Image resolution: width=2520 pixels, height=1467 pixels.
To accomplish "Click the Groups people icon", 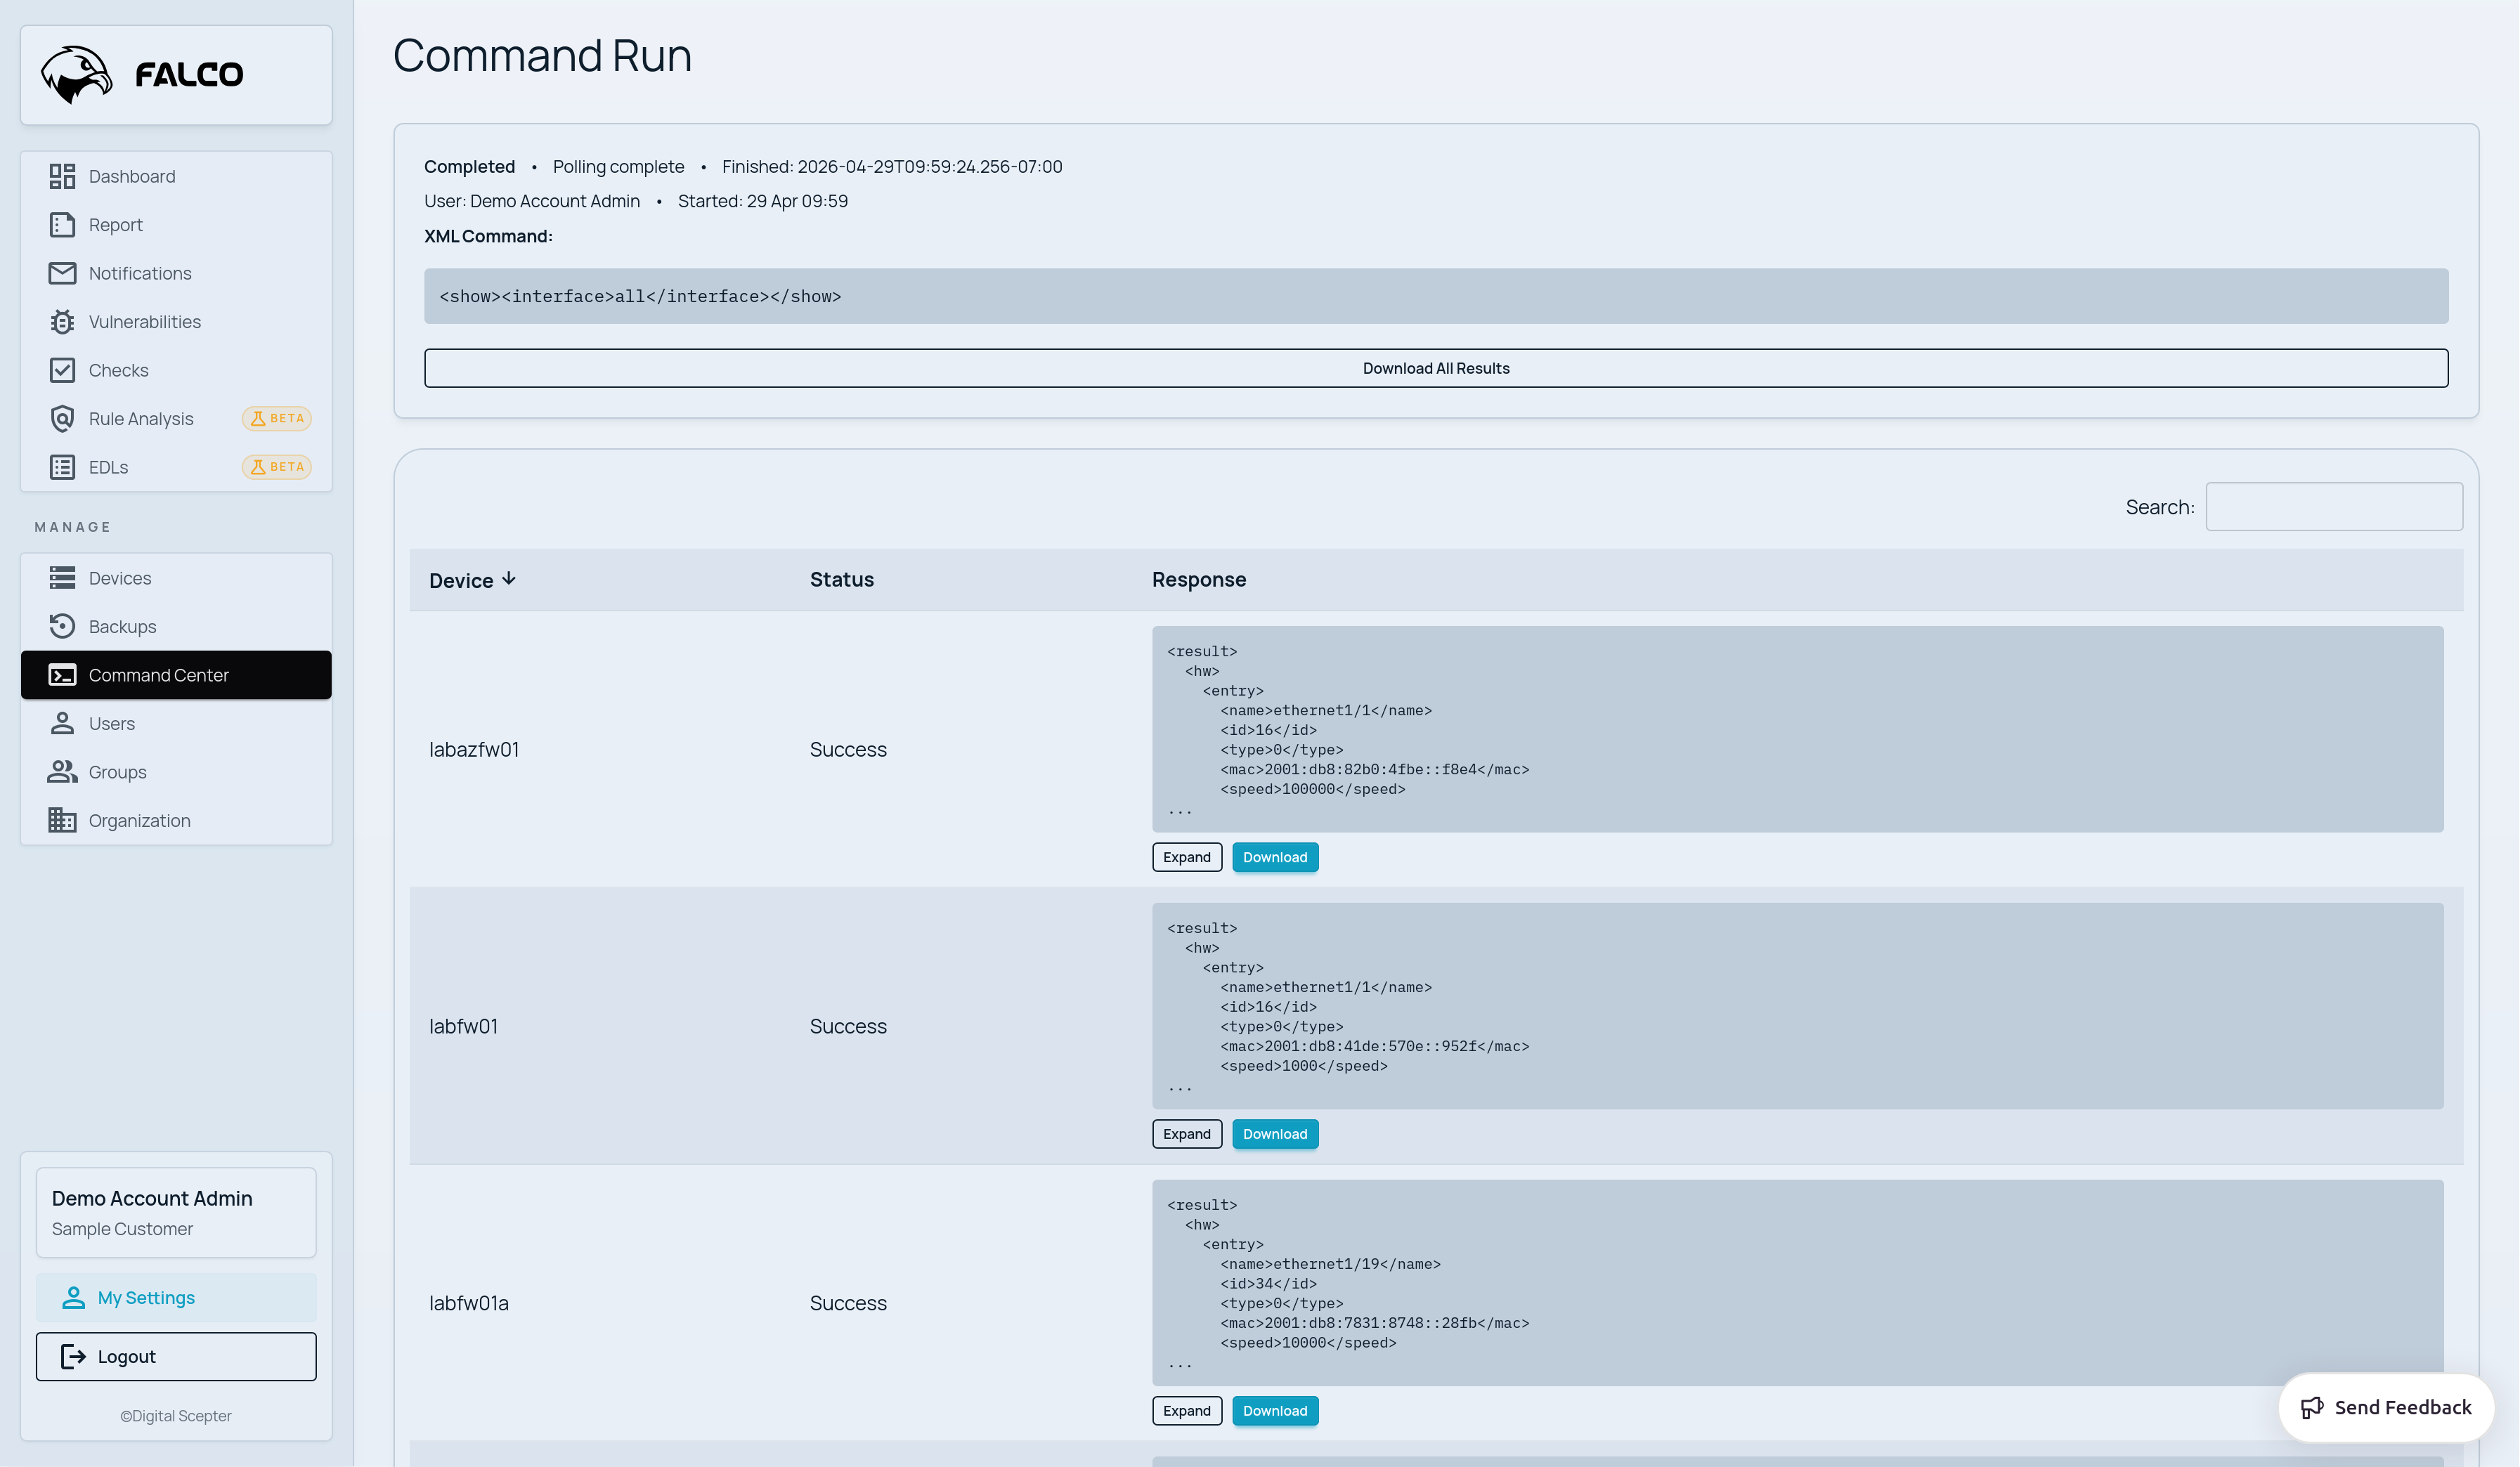I will (62, 772).
